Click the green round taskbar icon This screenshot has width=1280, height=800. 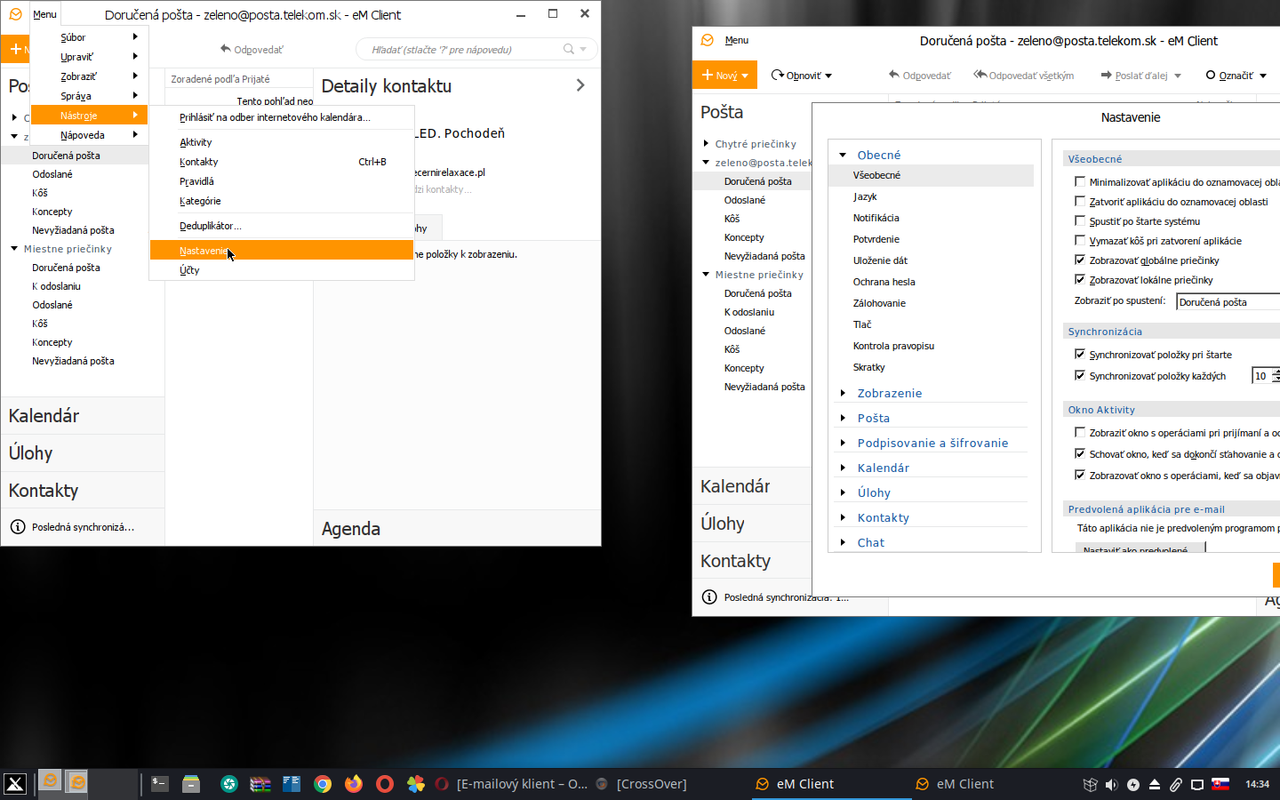tap(229, 784)
